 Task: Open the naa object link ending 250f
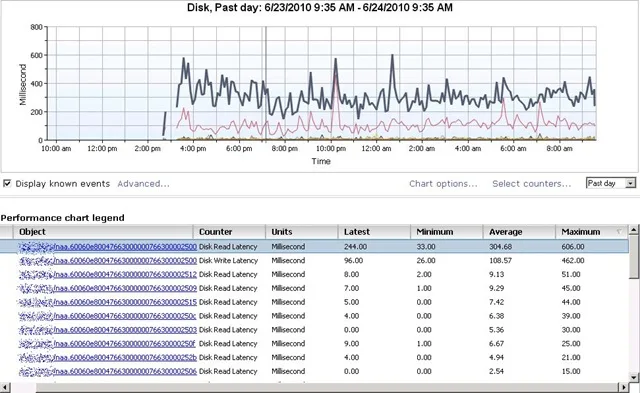point(107,344)
